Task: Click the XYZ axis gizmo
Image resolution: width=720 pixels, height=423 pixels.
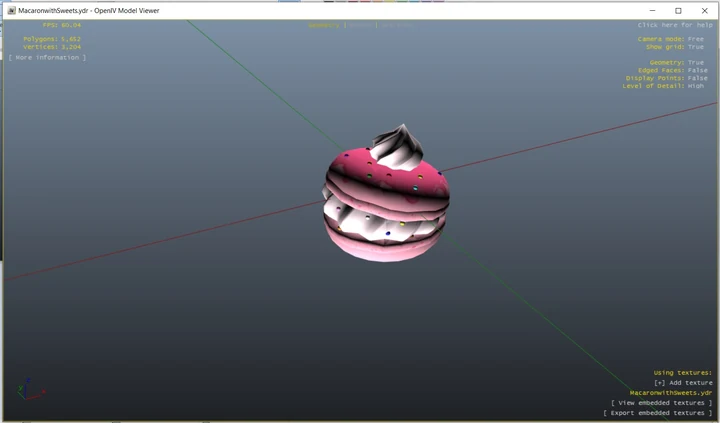Action: click(x=31, y=389)
